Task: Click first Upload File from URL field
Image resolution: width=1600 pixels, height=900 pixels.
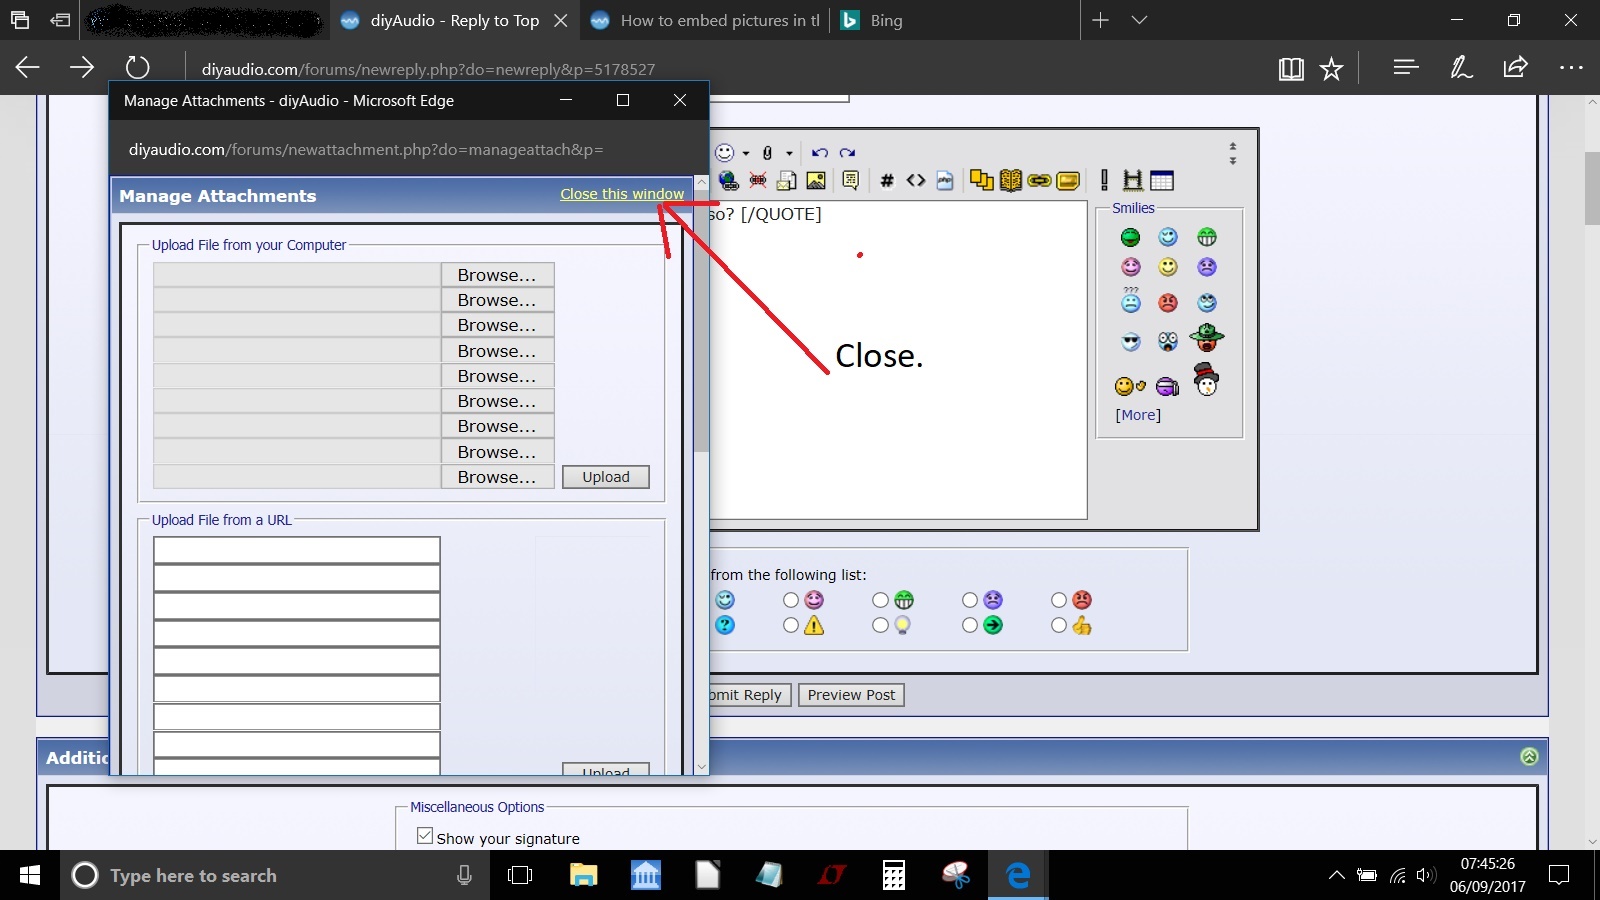Action: pyautogui.click(x=297, y=550)
